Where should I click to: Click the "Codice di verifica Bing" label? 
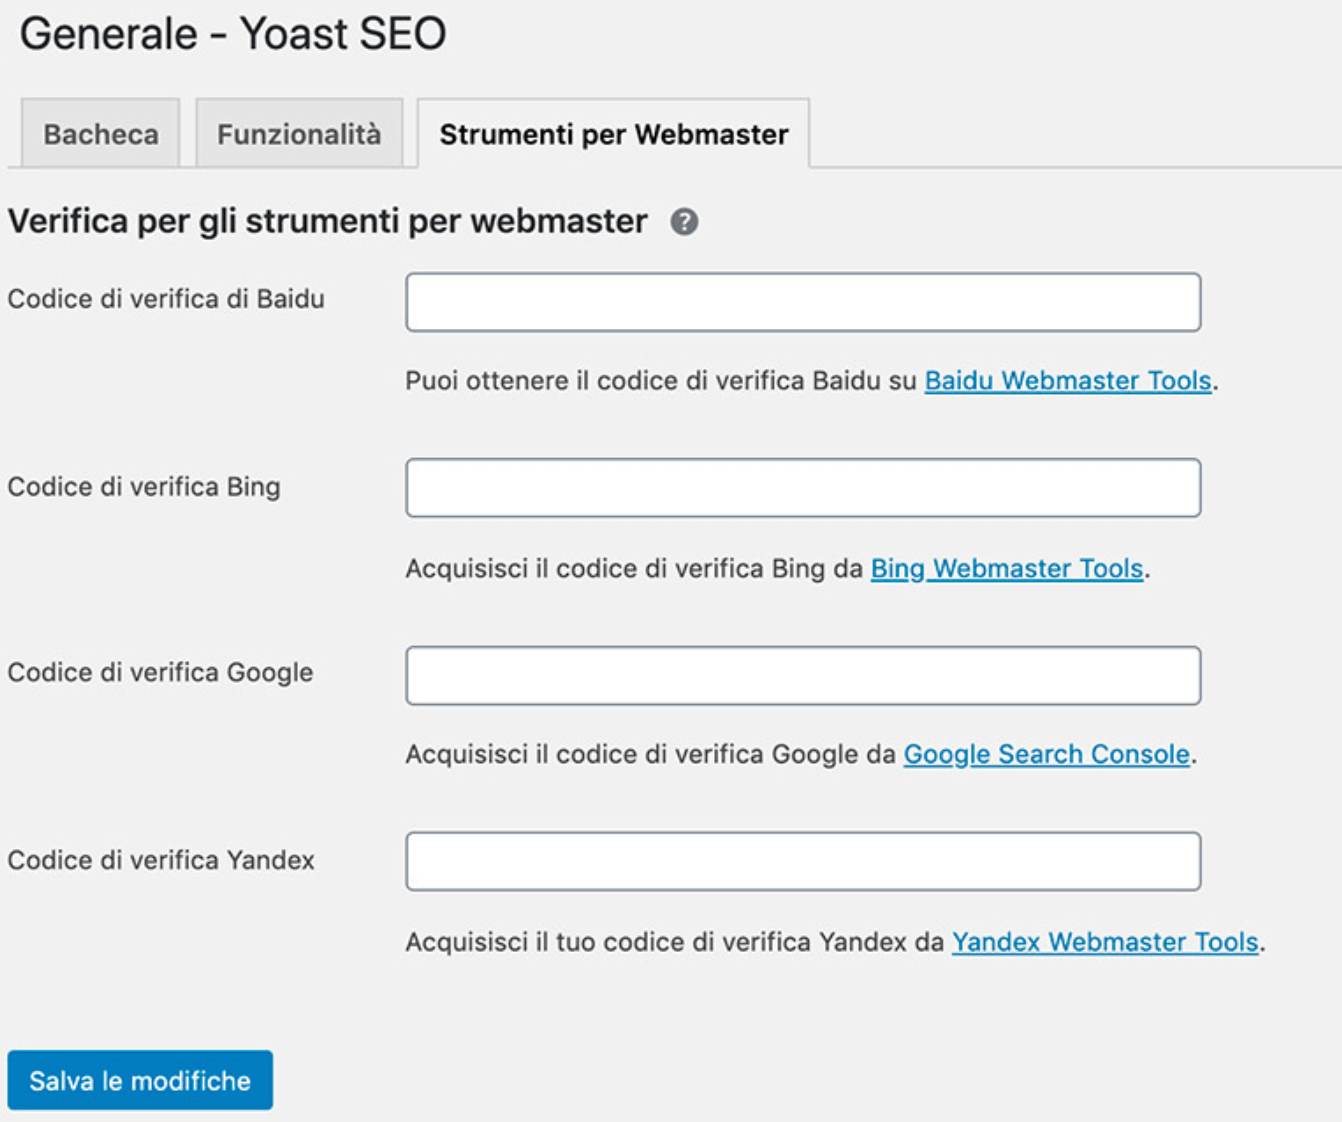144,487
